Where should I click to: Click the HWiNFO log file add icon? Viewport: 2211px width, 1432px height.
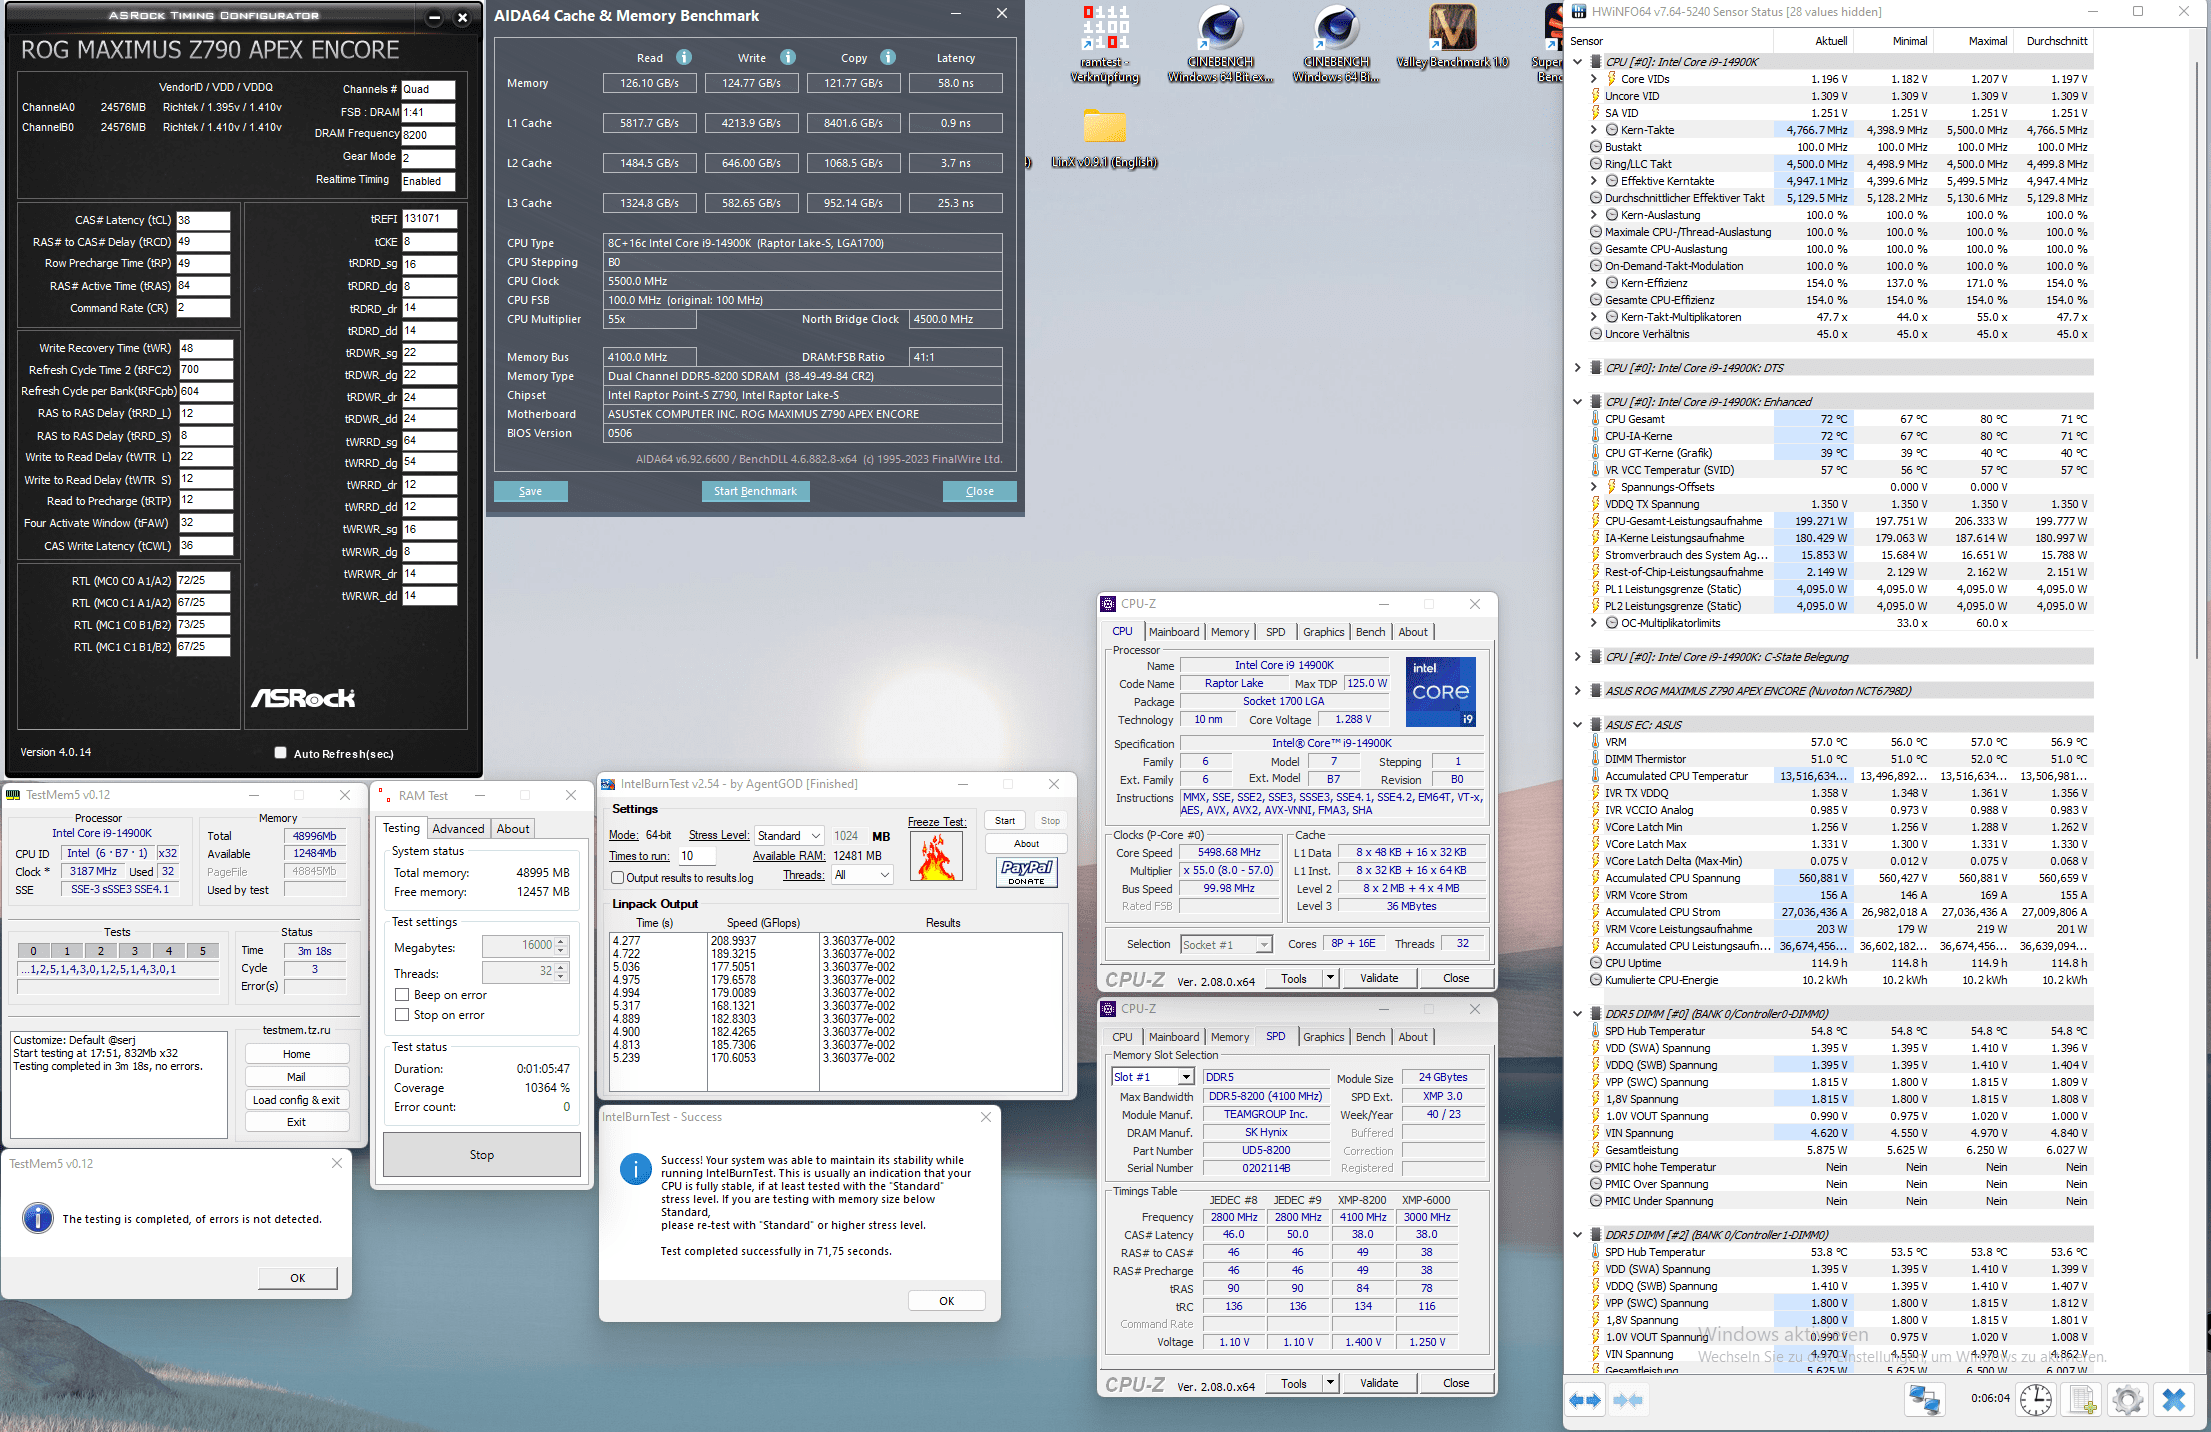click(x=2082, y=1400)
